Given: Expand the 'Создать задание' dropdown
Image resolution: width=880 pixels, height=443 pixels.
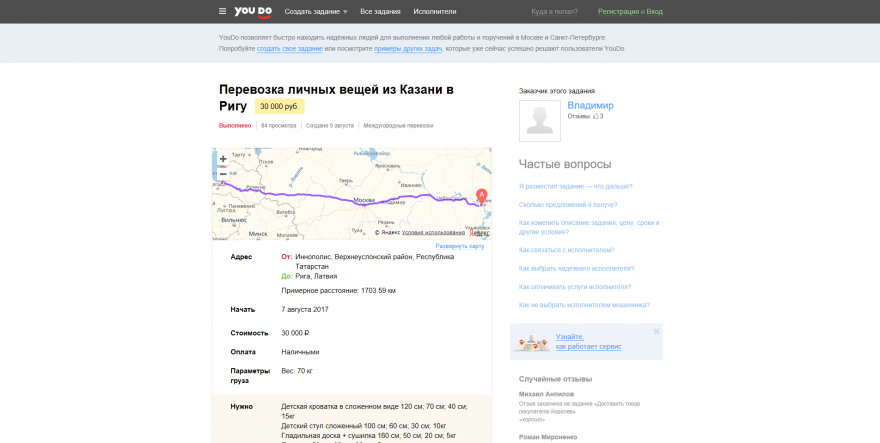Looking at the screenshot, I should point(316,12).
